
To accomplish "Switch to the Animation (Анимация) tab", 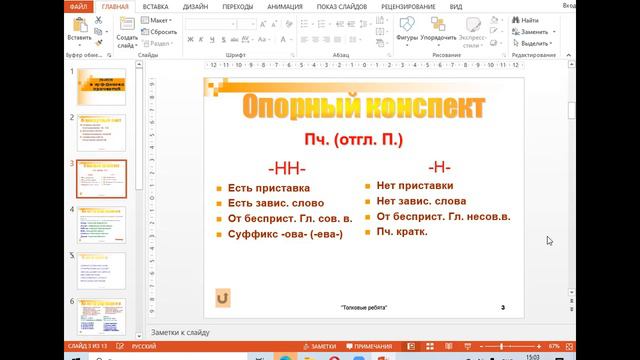I will (285, 7).
